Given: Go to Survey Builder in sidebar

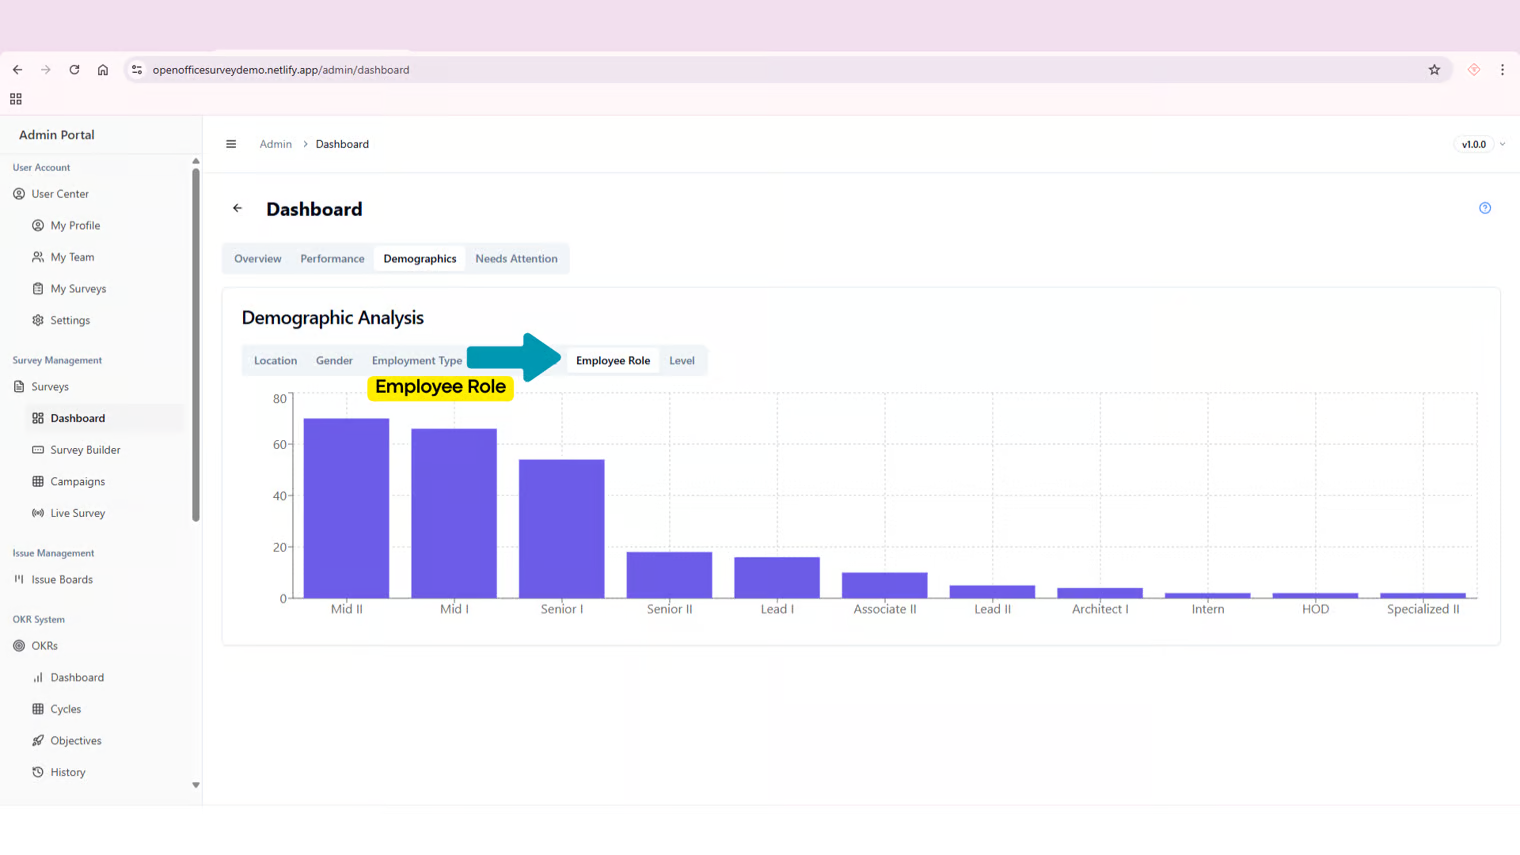Looking at the screenshot, I should coord(85,450).
